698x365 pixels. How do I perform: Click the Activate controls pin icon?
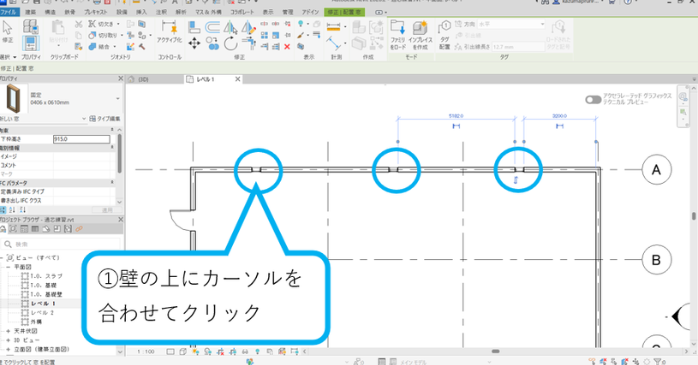169,28
